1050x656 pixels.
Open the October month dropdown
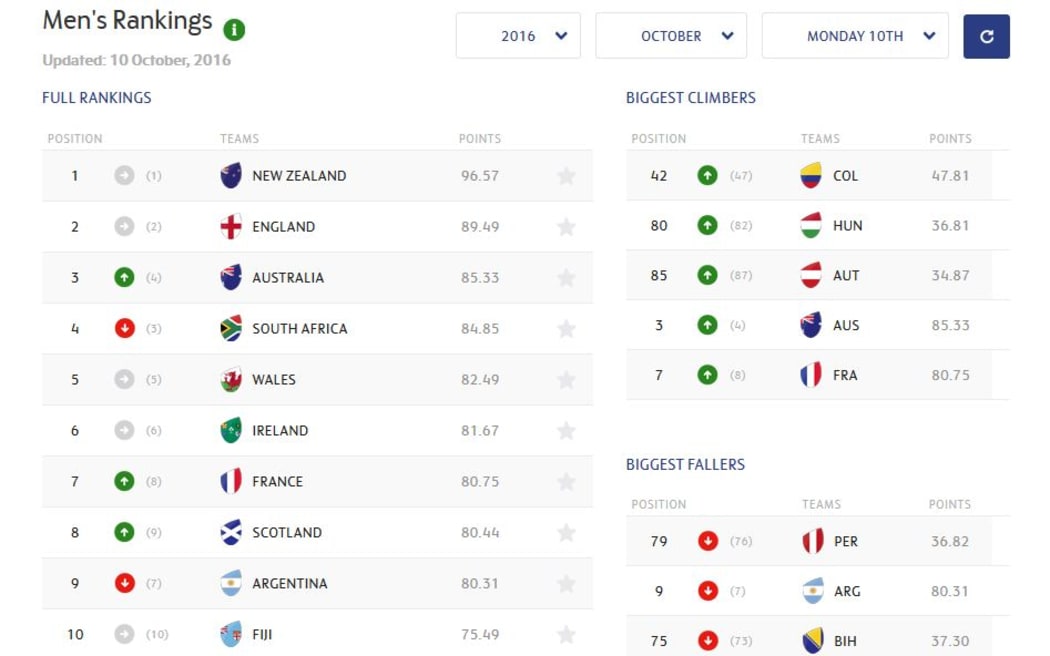pyautogui.click(x=671, y=36)
